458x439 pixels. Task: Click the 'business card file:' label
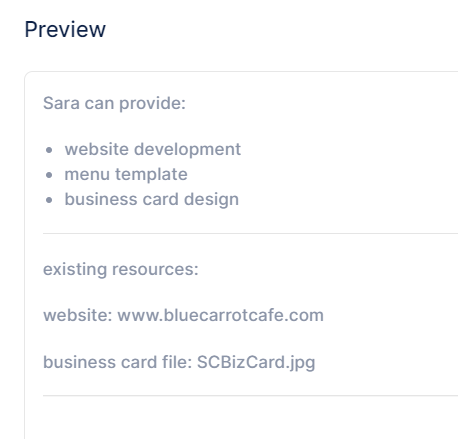[117, 362]
